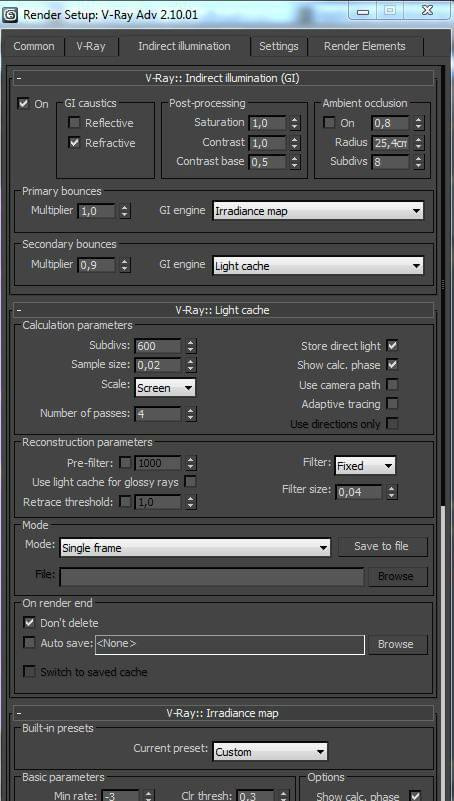Screen dimensions: 454x801
Task: Click the Save to file button
Action: pos(381,546)
